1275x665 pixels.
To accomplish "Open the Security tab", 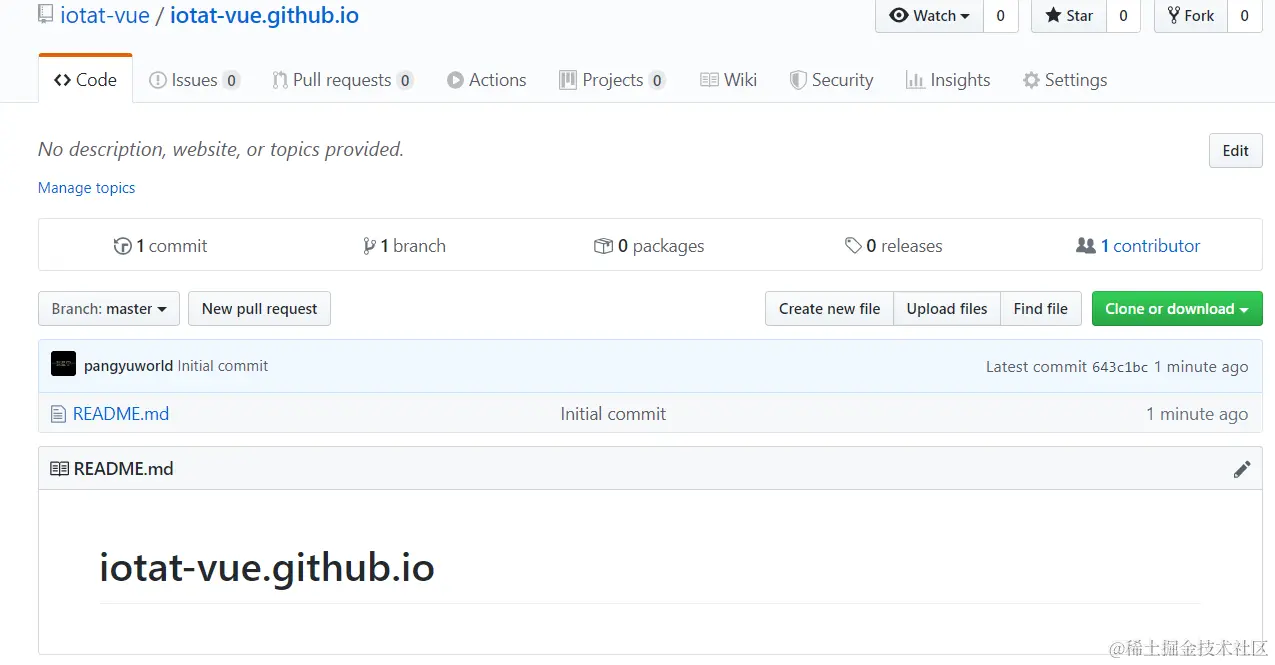I will (831, 80).
